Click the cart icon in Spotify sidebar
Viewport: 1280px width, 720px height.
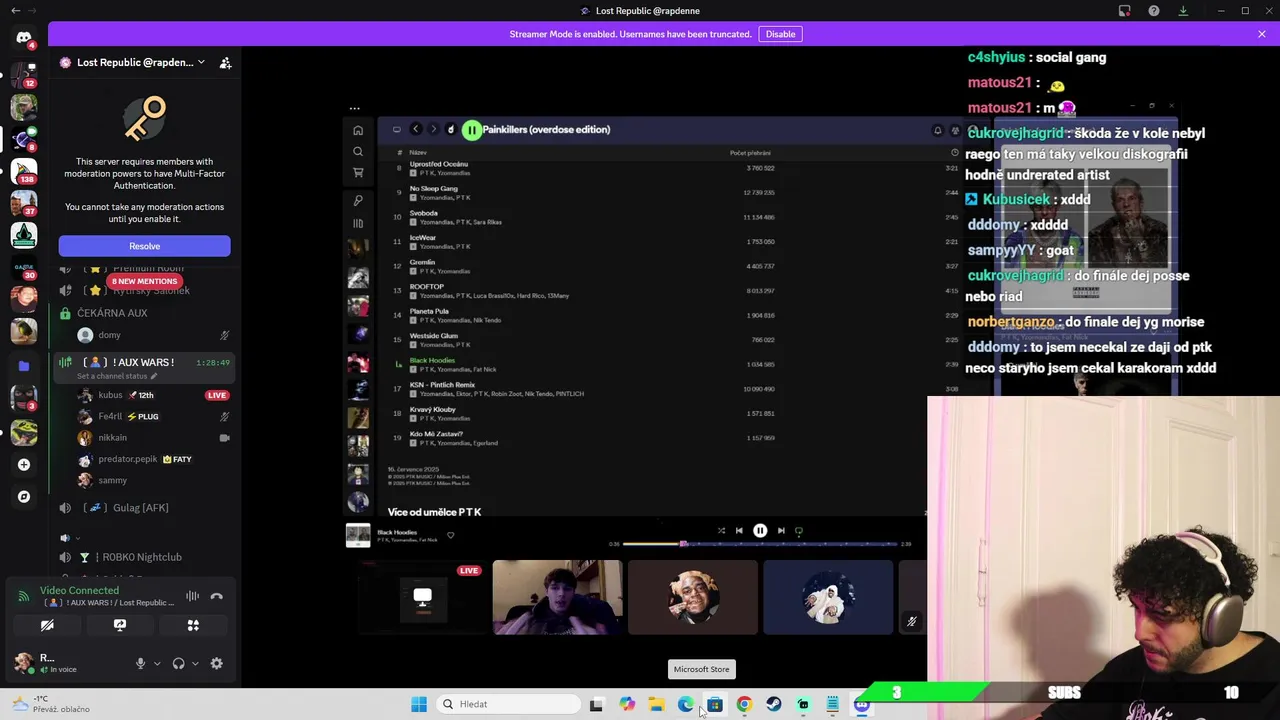pyautogui.click(x=358, y=173)
